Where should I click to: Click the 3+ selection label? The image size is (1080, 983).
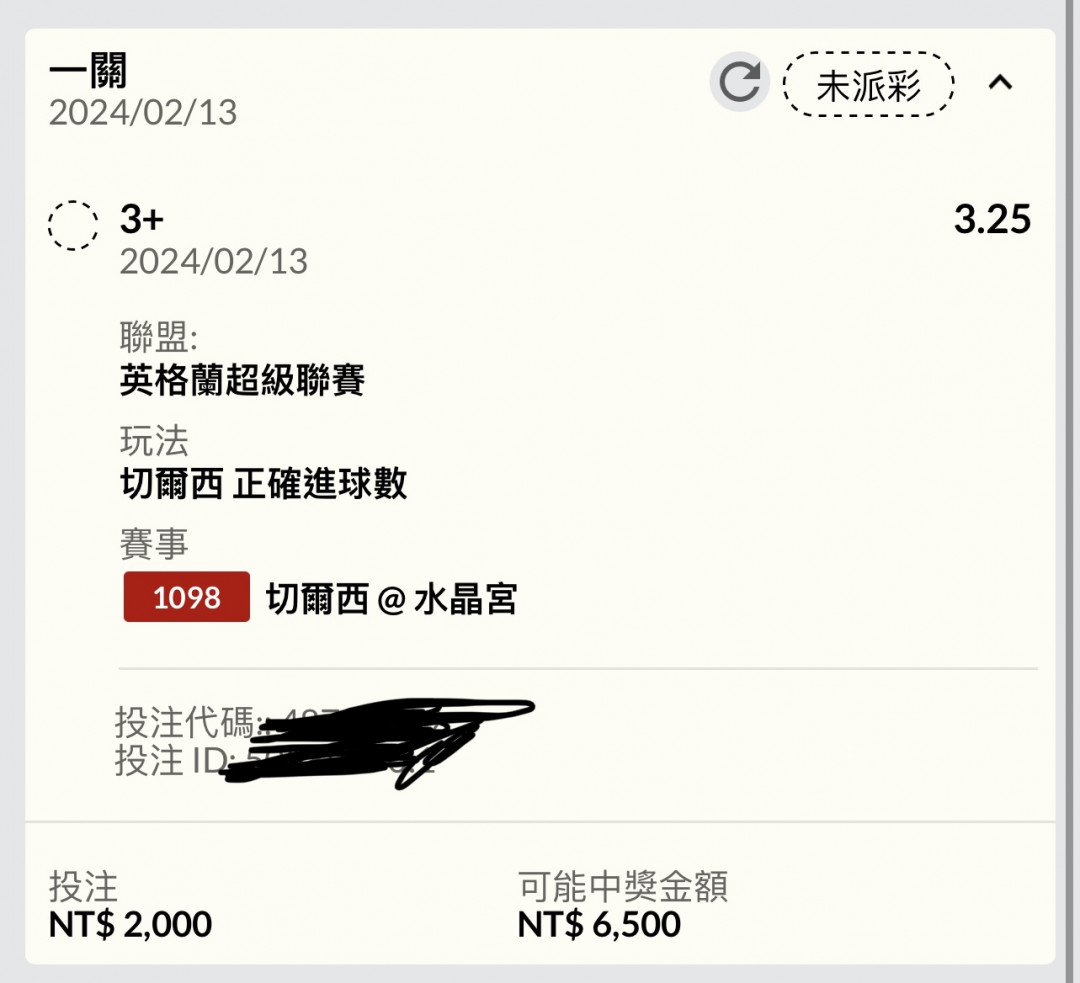point(141,219)
